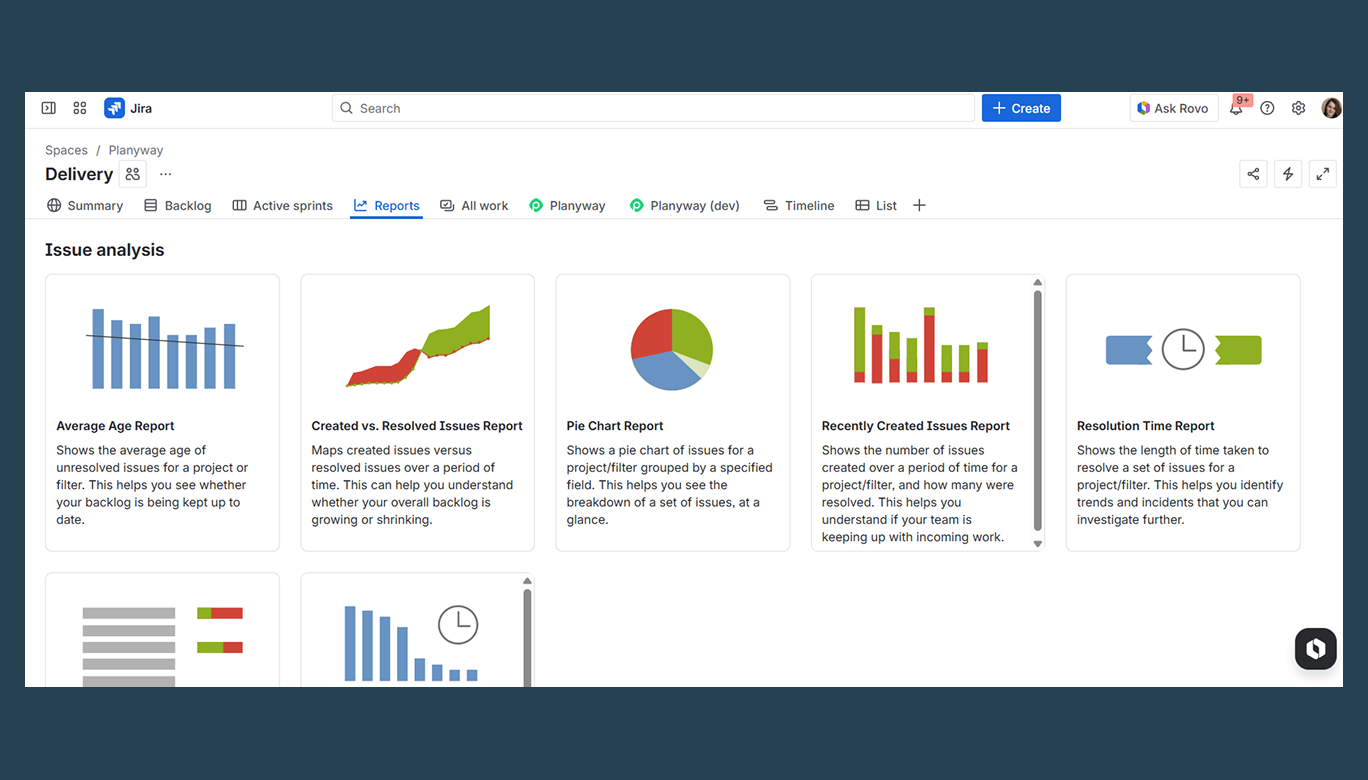Open the user profile avatar
Viewport: 1368px width, 780px height.
click(1331, 108)
